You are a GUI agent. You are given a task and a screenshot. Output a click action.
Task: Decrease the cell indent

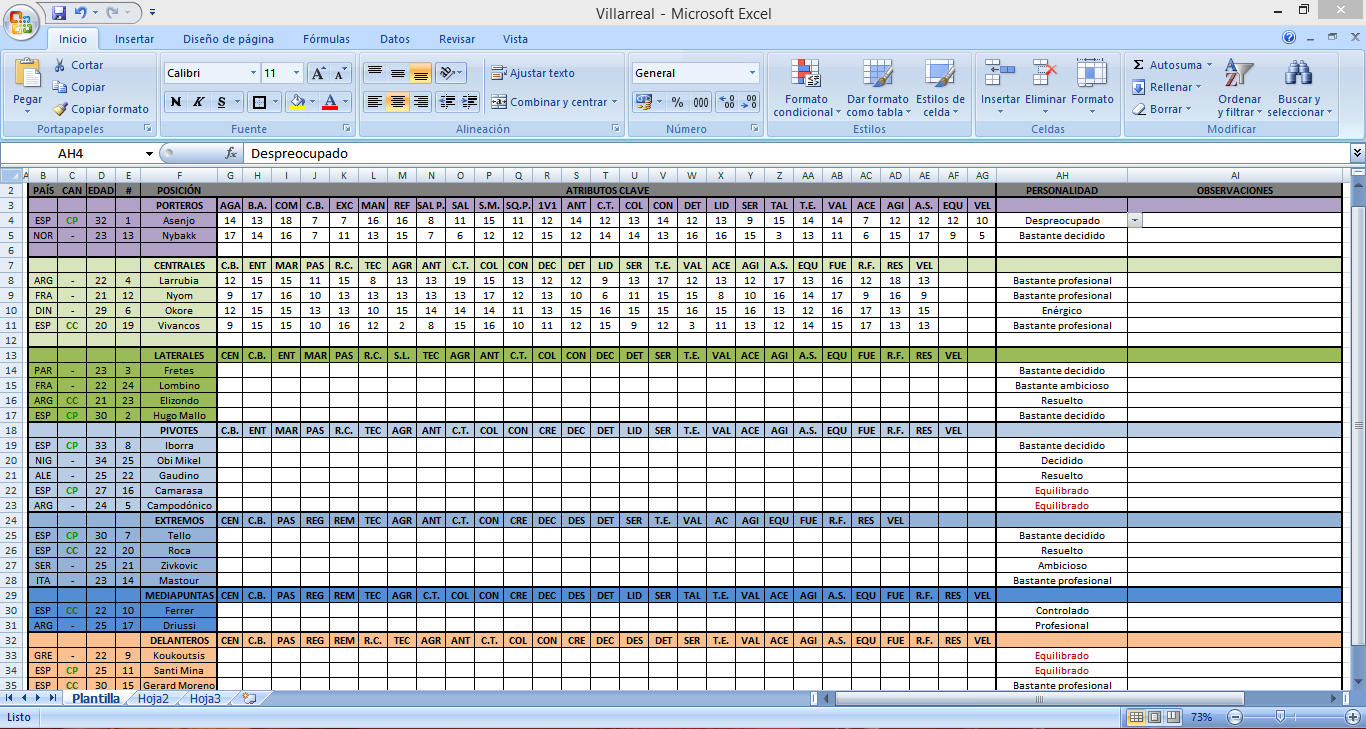tap(446, 101)
